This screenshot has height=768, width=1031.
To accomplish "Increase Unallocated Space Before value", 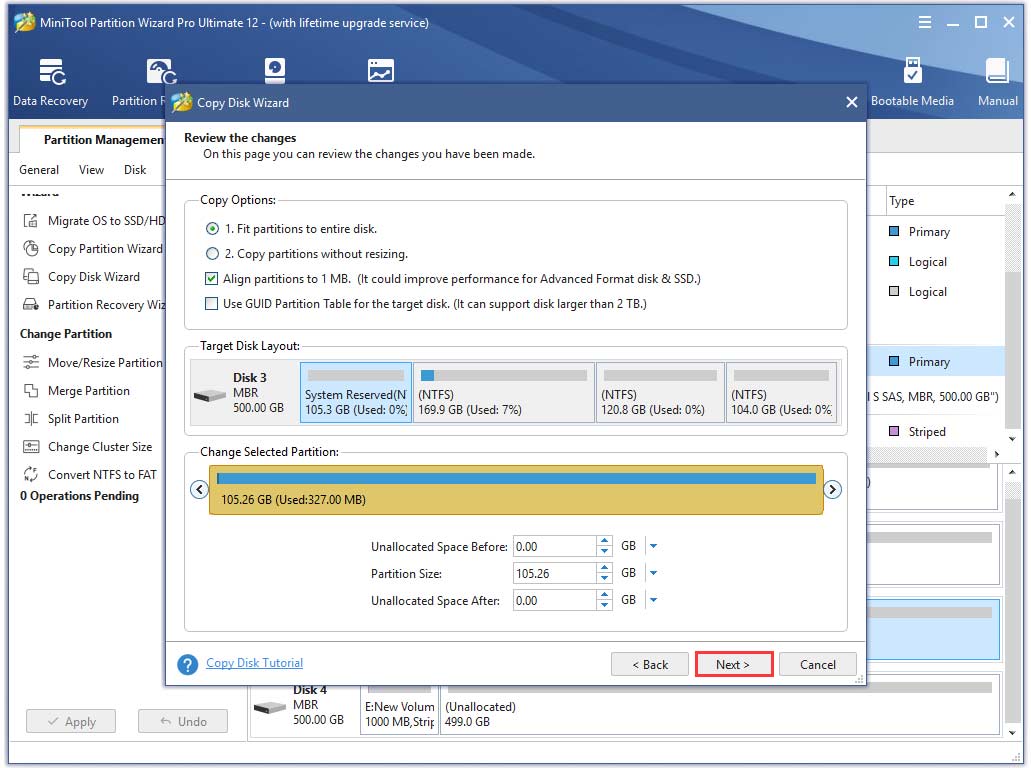I will pos(604,540).
